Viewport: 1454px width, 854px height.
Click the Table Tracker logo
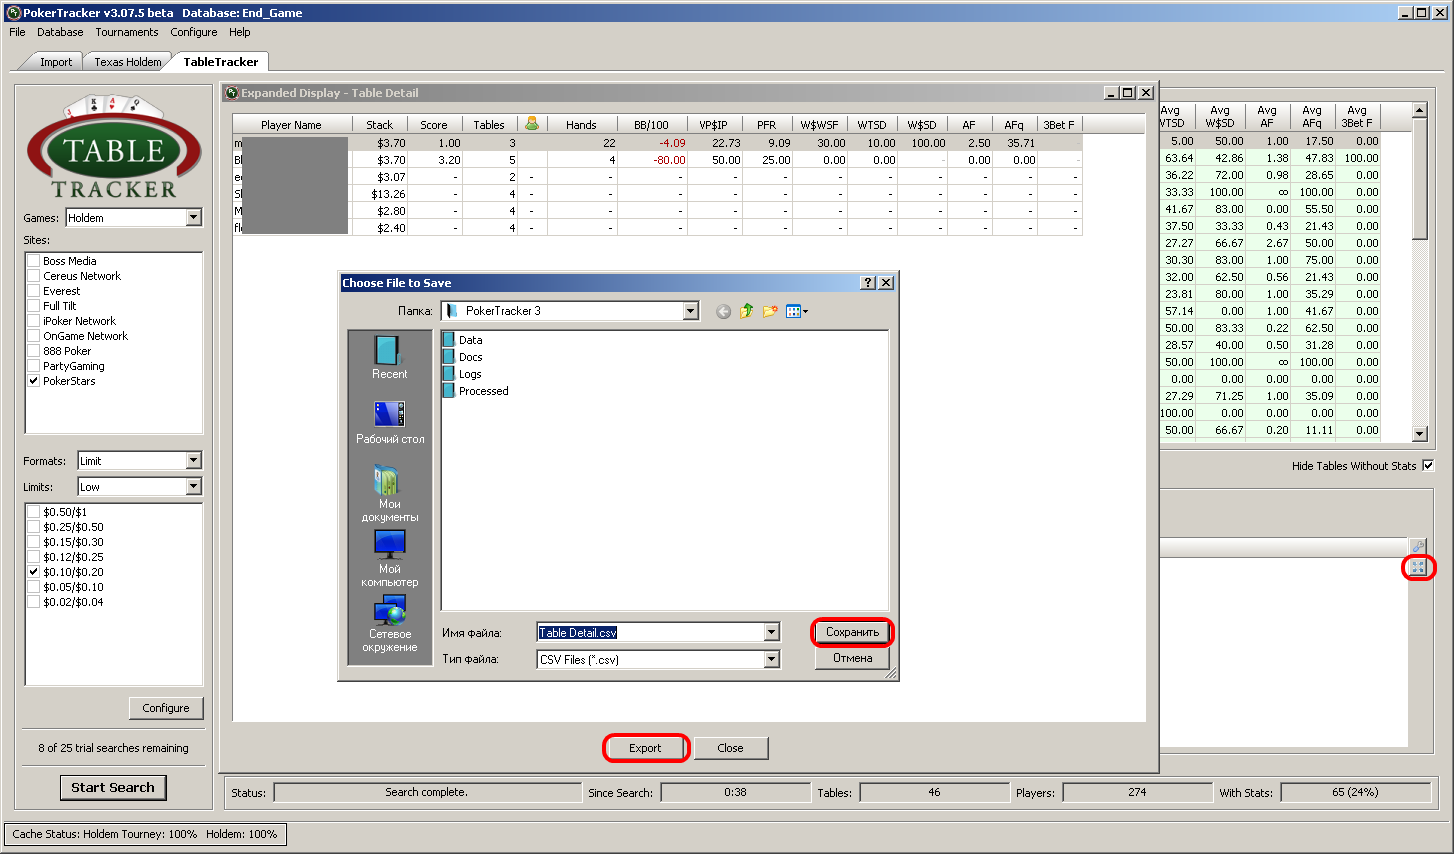point(114,148)
